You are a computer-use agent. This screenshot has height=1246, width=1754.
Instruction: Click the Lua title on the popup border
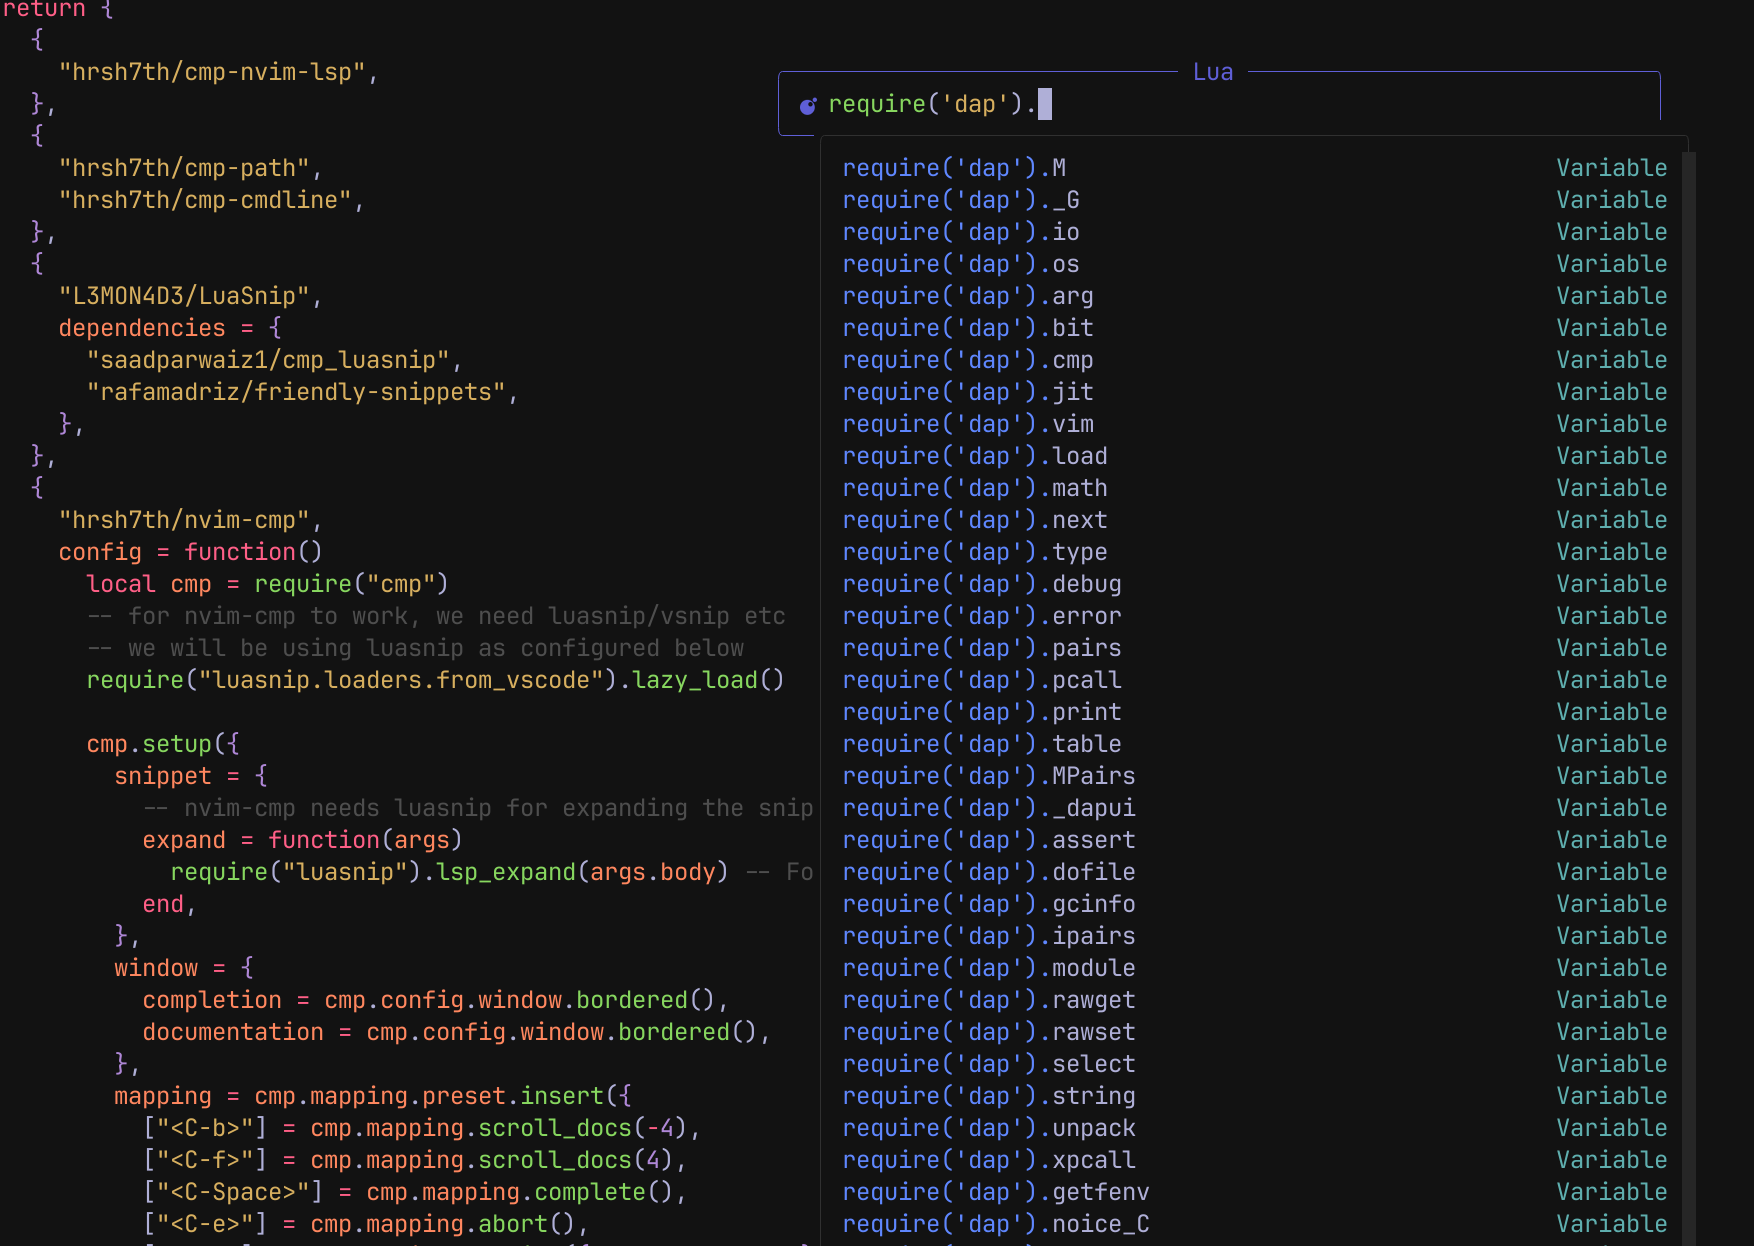click(x=1212, y=72)
